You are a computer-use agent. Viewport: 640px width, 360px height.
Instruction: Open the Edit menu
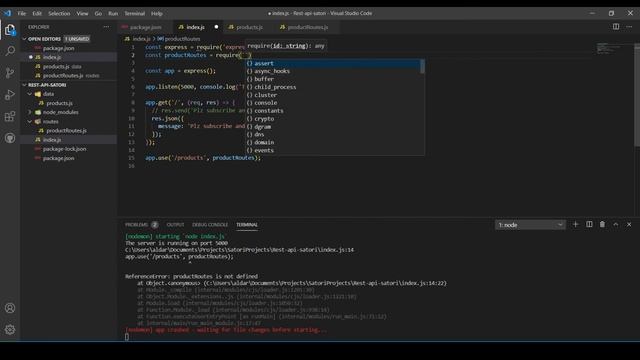[x=37, y=13]
